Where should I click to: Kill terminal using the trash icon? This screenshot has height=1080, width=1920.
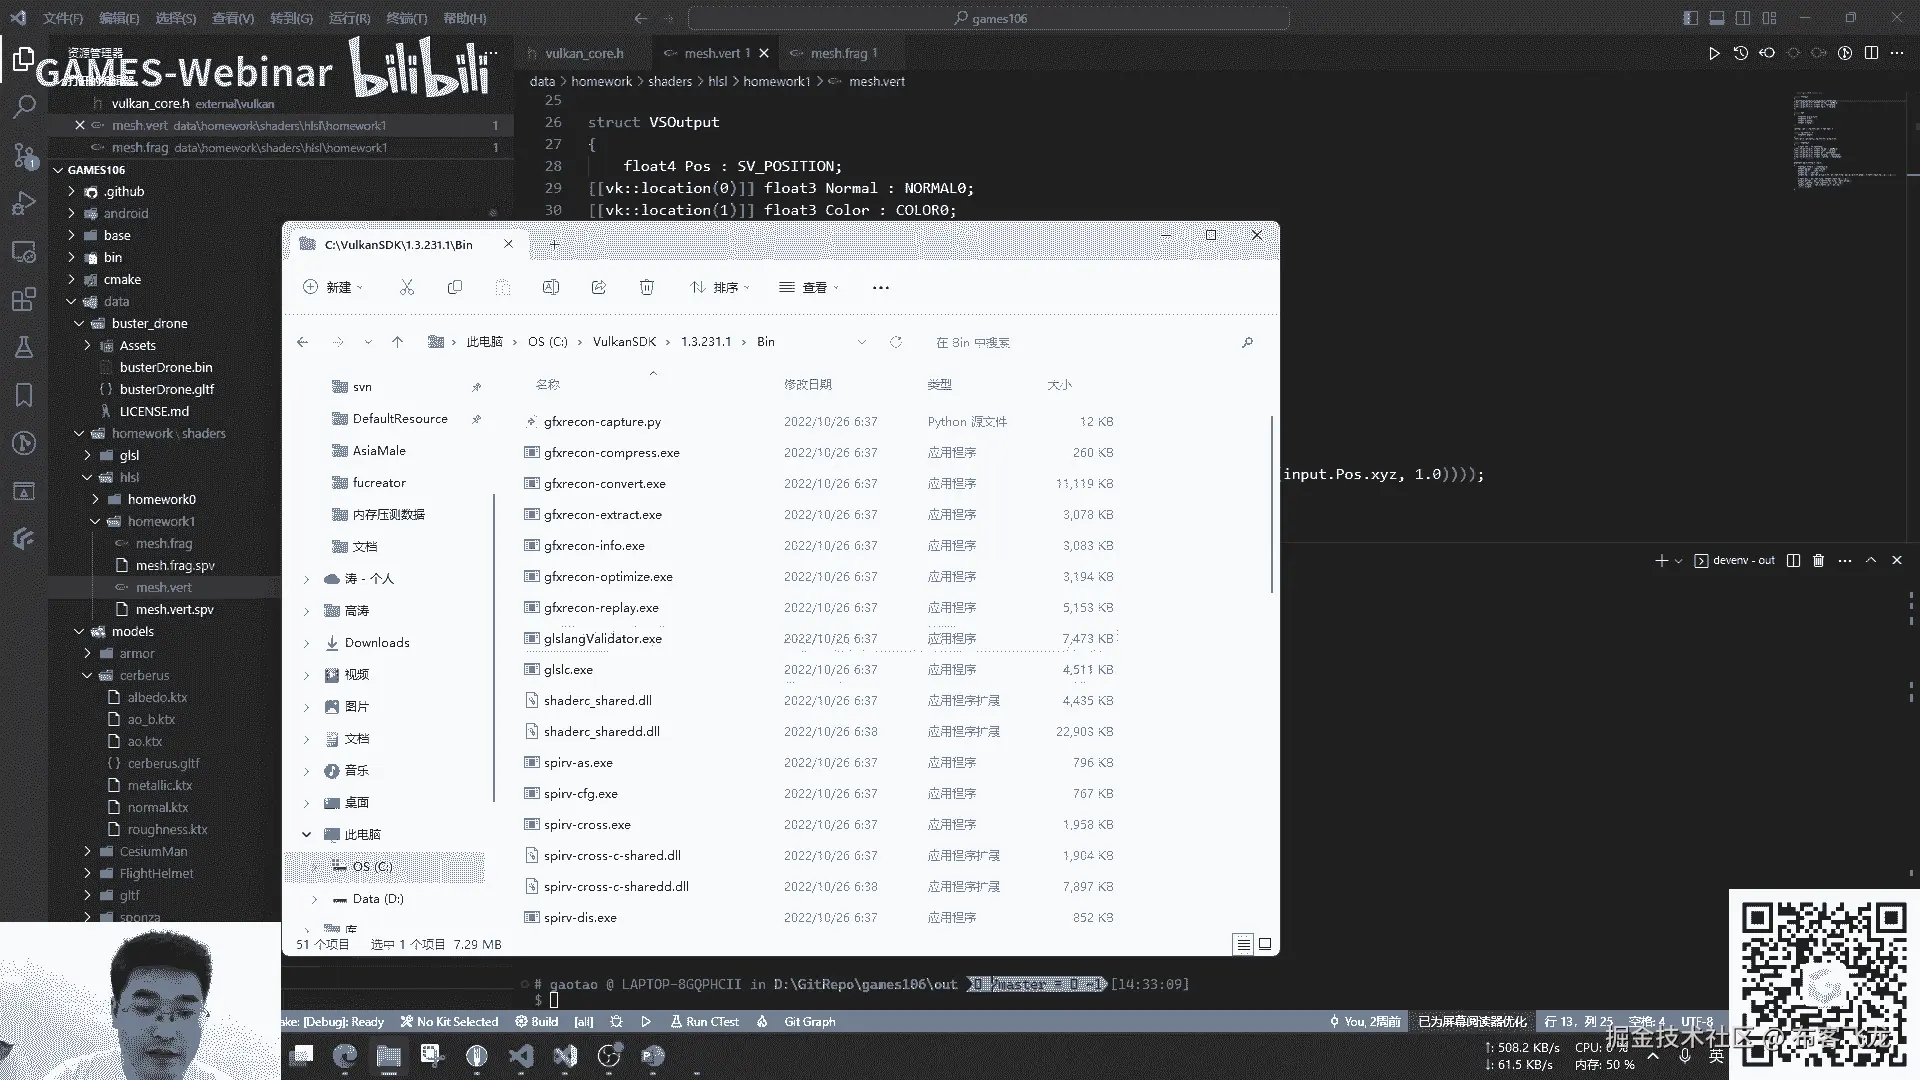[1819, 561]
